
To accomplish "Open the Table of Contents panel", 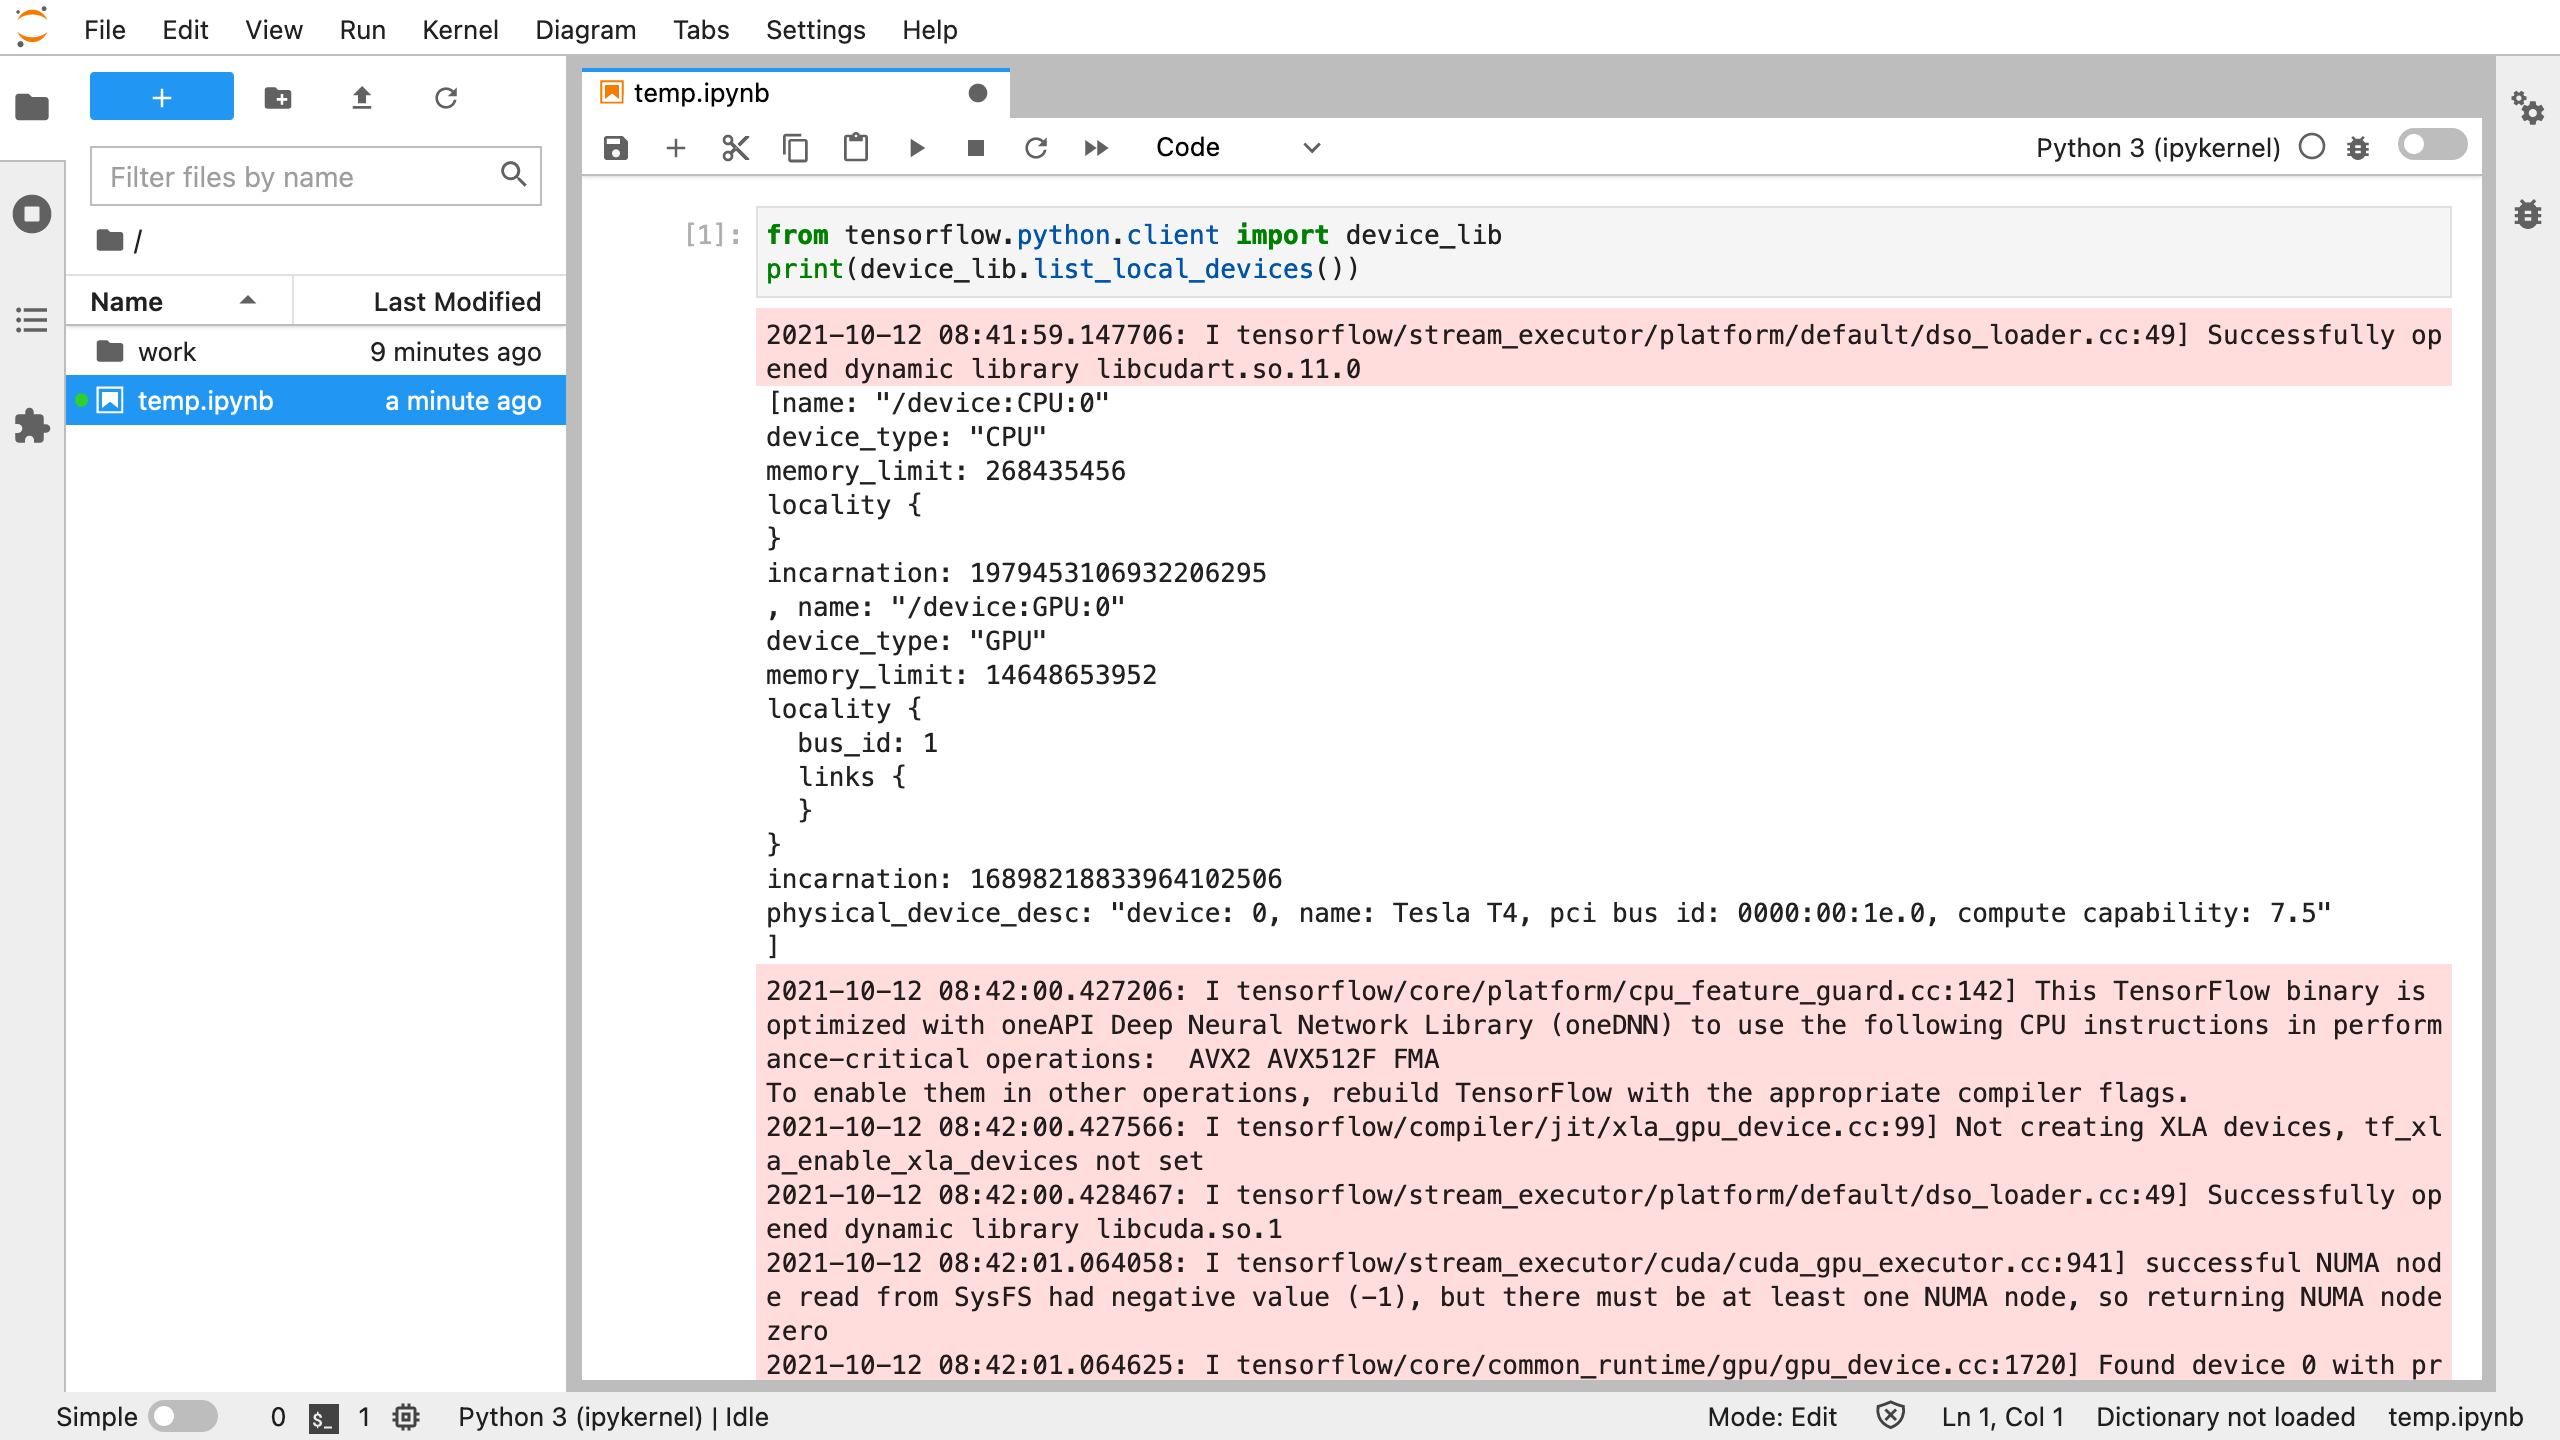I will [x=32, y=320].
